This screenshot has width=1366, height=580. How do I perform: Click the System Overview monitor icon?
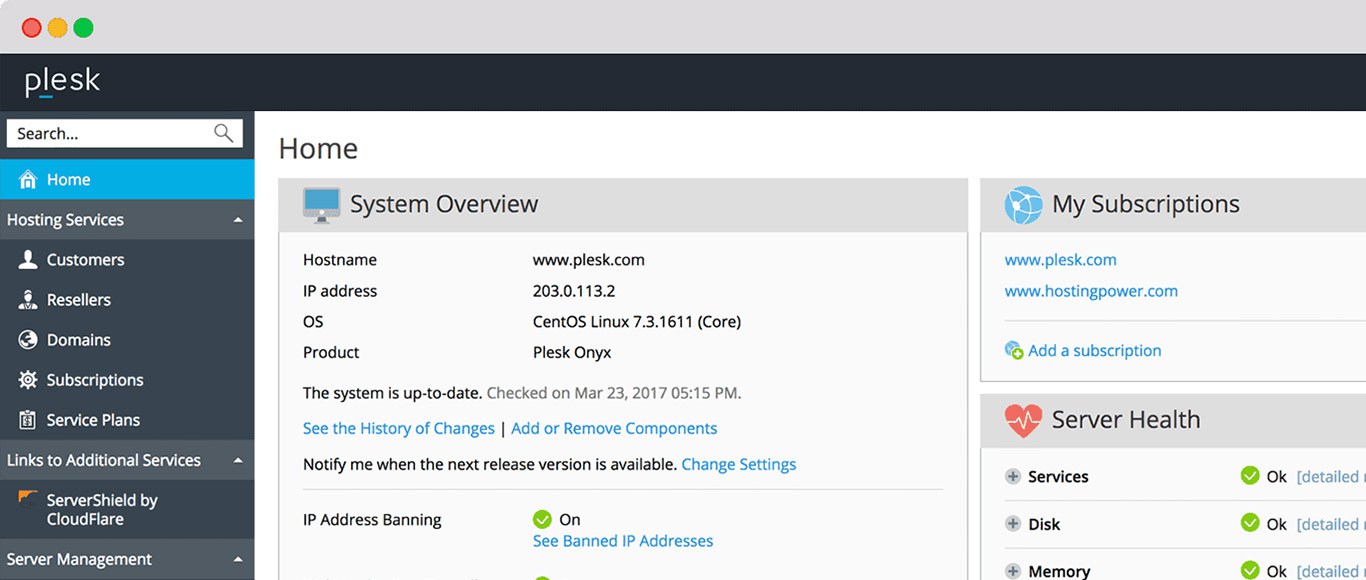tap(322, 204)
